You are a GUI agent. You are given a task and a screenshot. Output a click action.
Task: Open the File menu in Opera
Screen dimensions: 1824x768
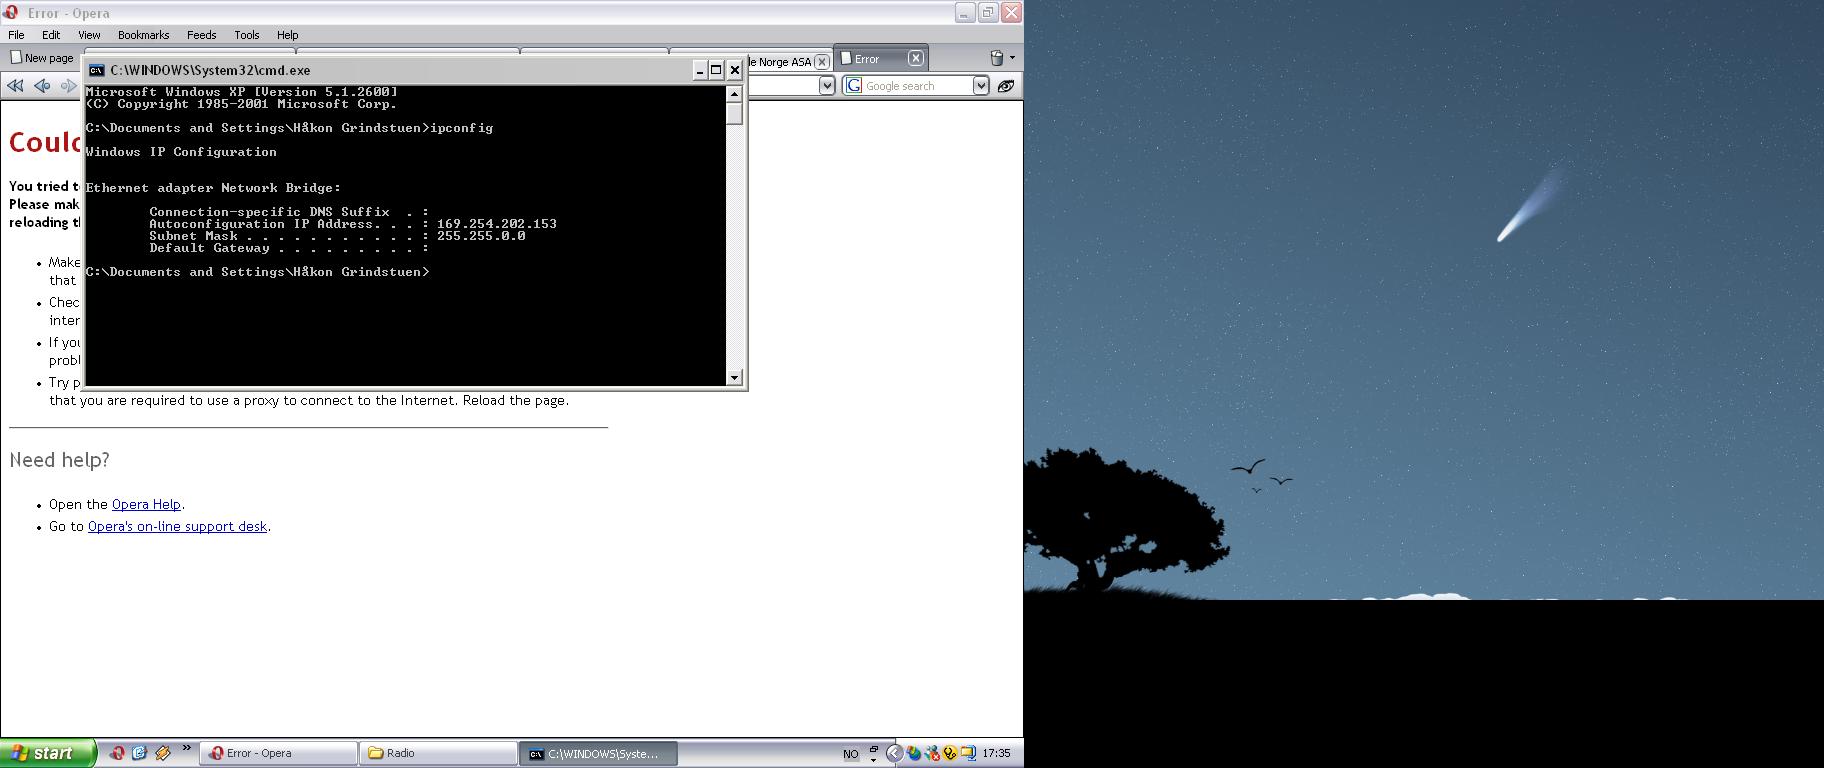(x=16, y=35)
